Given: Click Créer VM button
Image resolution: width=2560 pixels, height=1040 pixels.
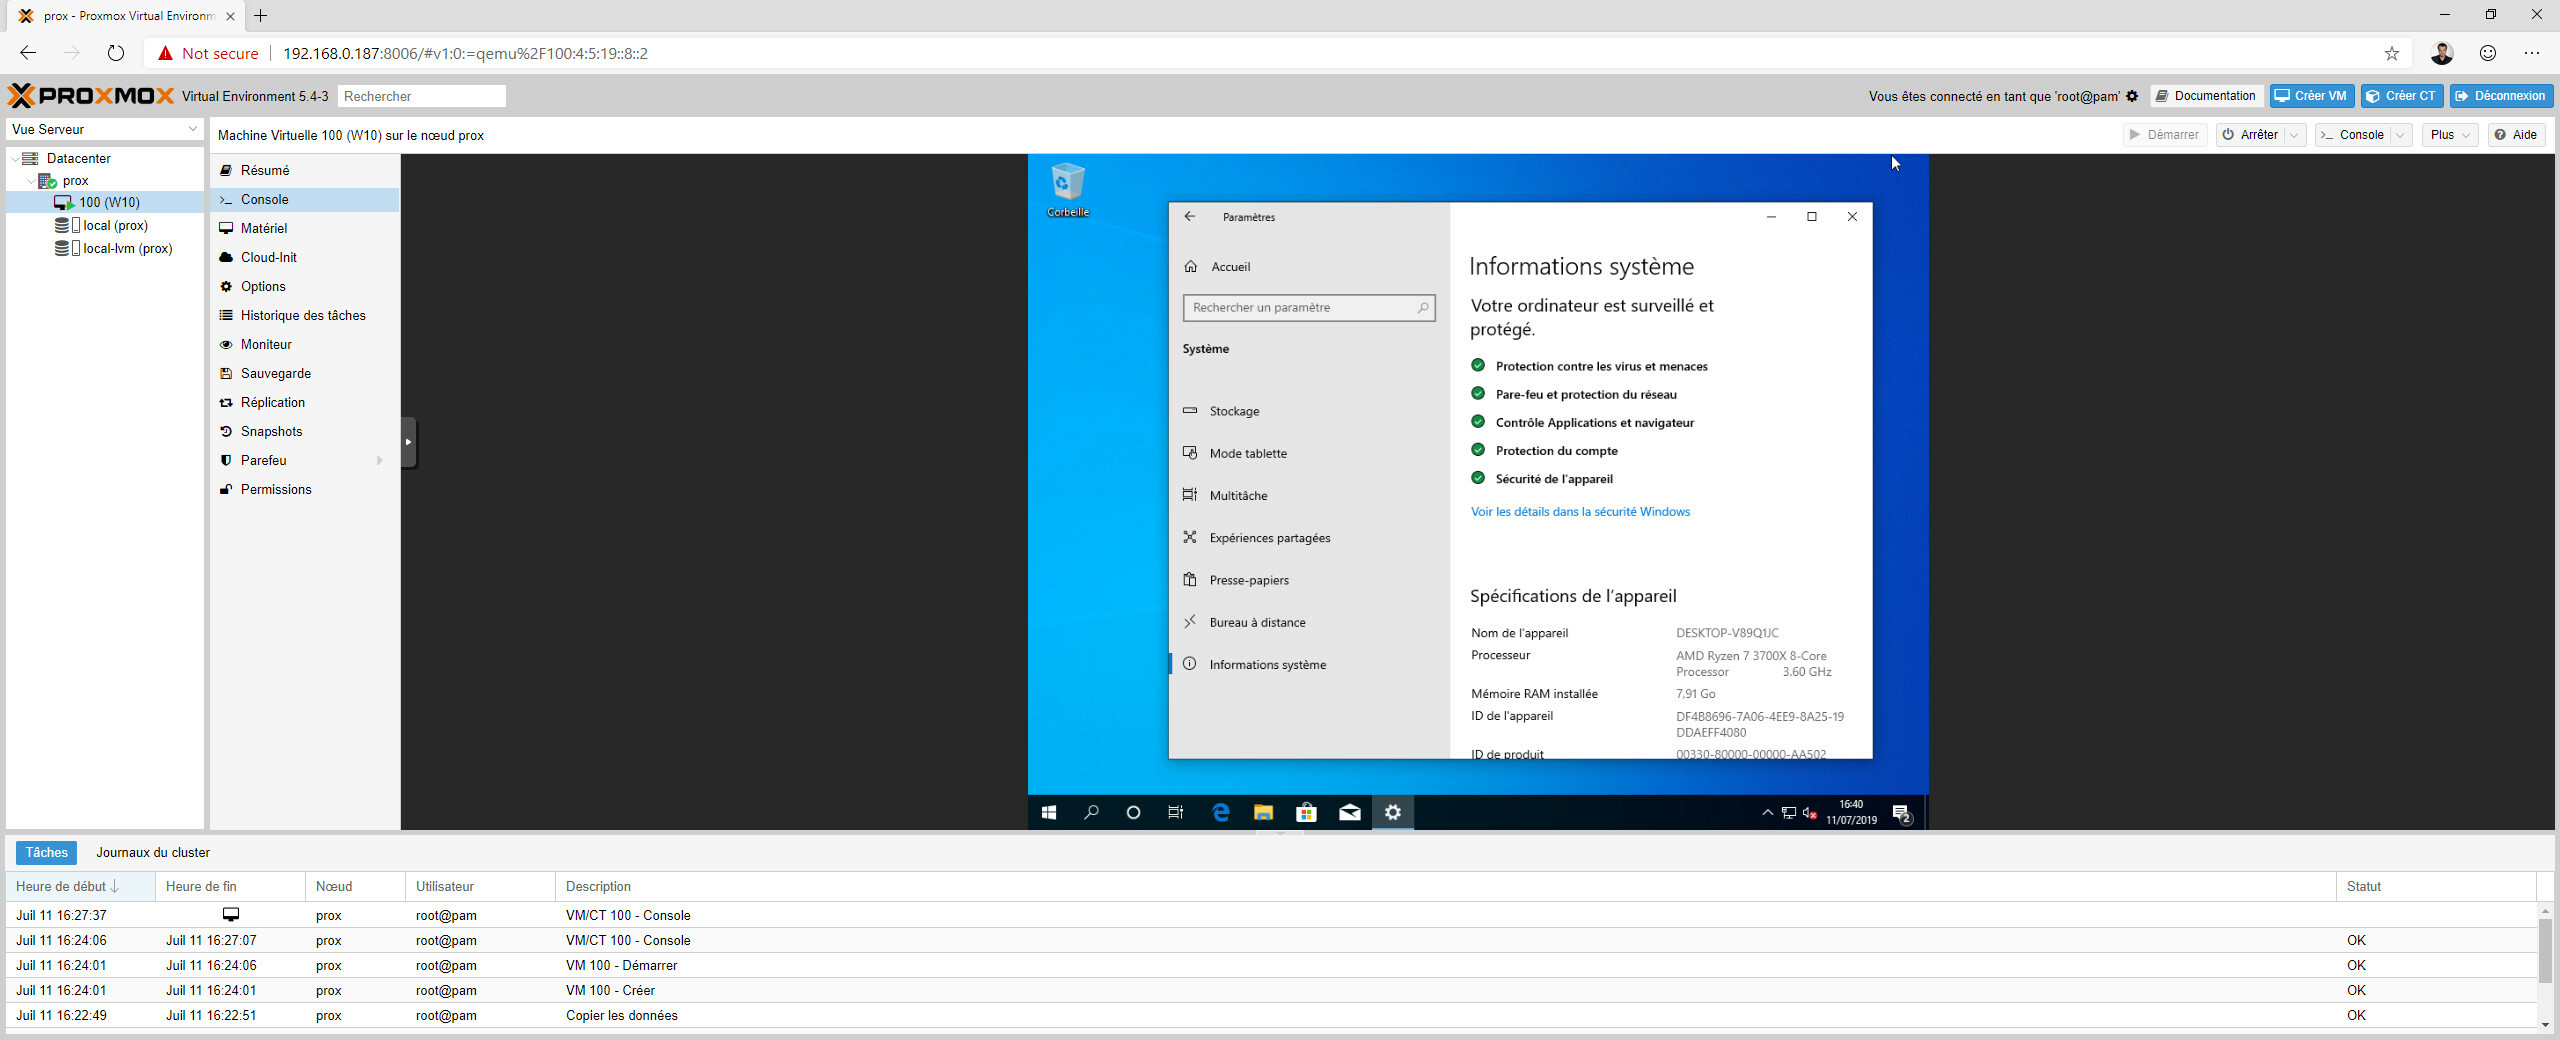Looking at the screenshot, I should coord(2312,96).
